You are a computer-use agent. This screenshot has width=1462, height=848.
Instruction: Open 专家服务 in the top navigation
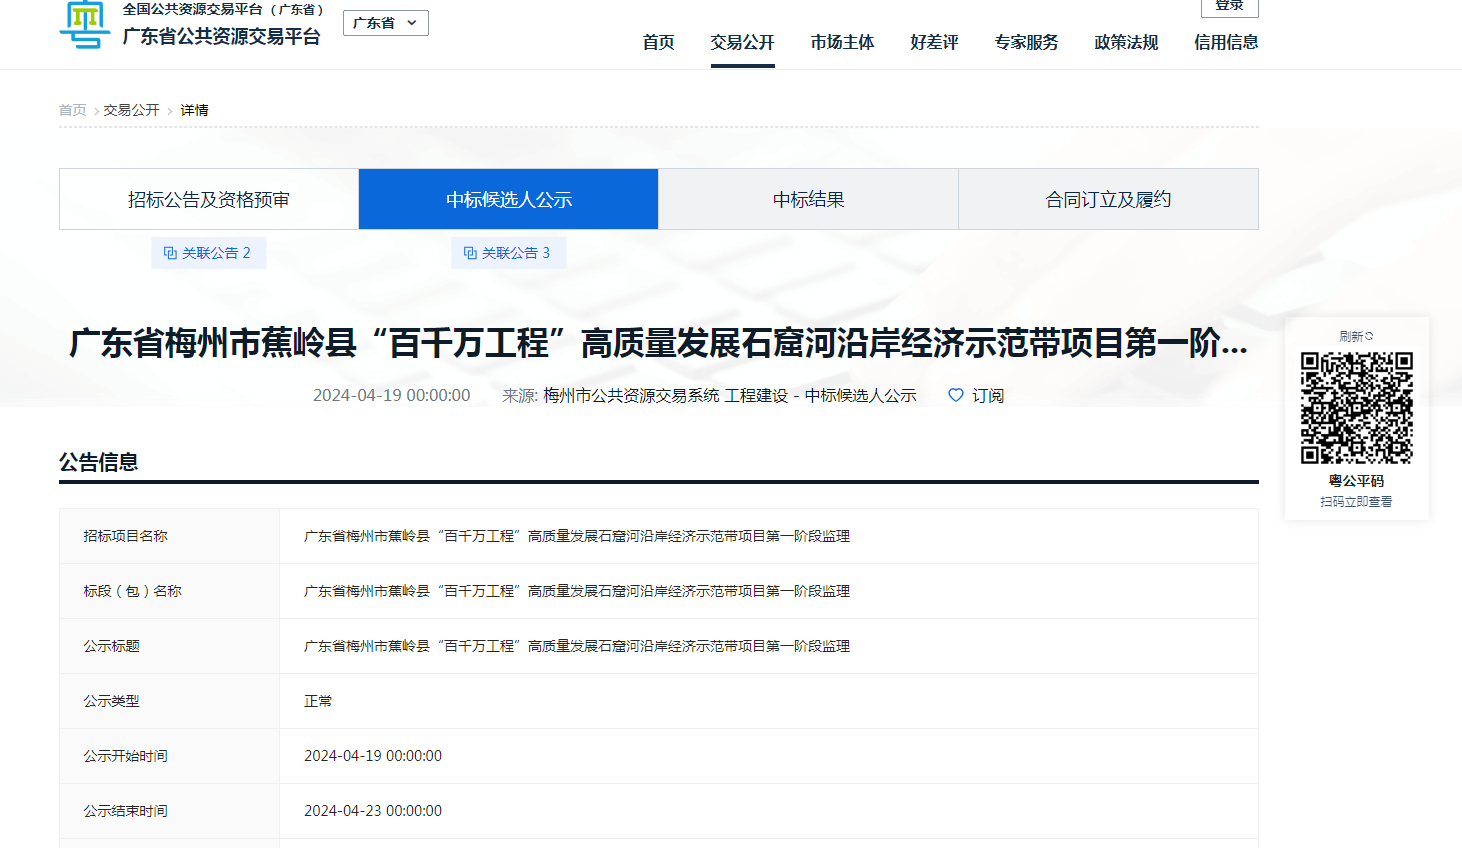1026,42
